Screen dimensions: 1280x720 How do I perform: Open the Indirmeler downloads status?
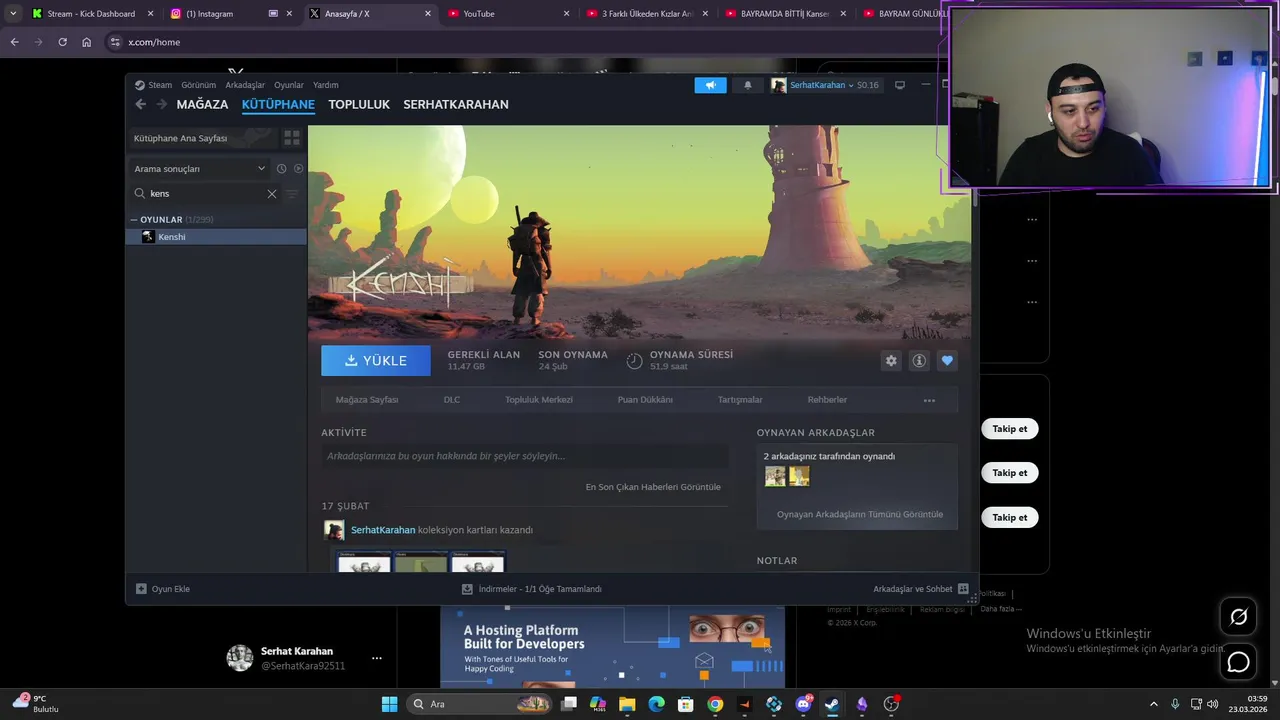tap(531, 589)
